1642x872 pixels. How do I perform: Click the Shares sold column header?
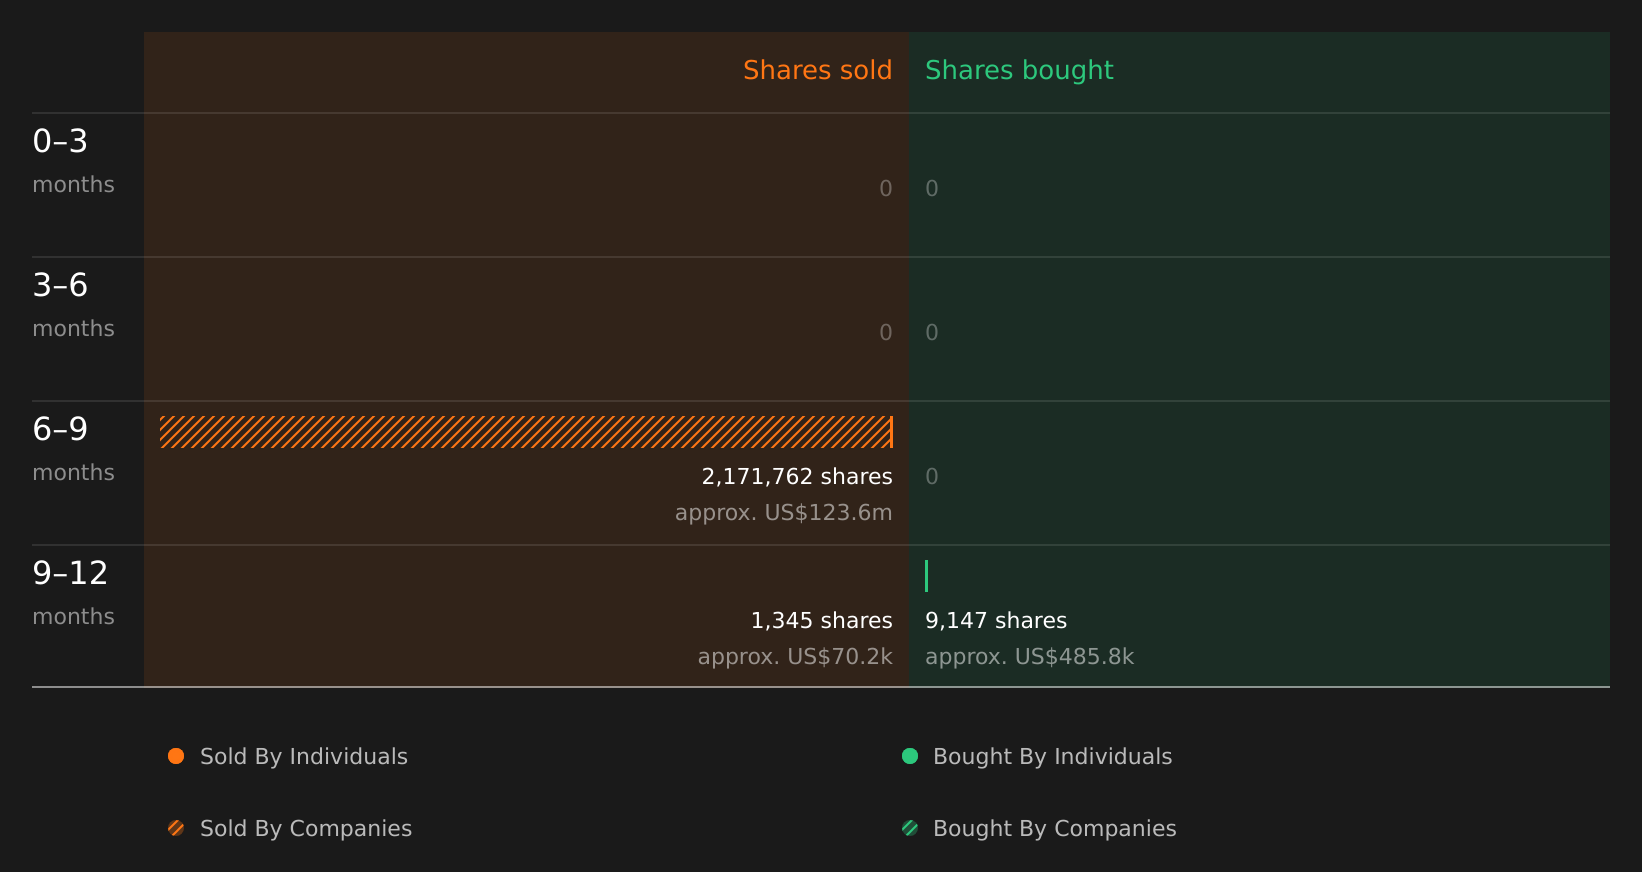(x=817, y=70)
